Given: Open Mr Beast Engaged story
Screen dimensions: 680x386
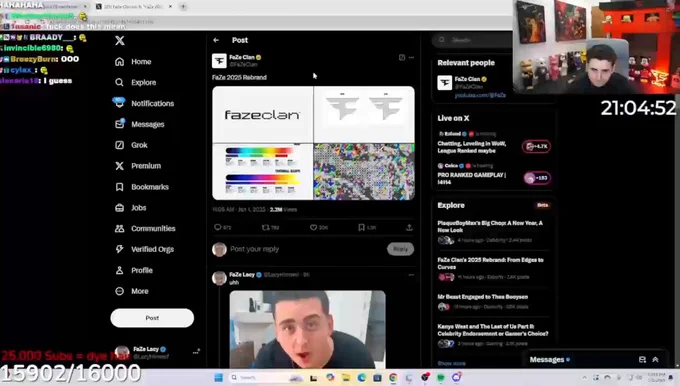Looking at the screenshot, I should coord(483,297).
